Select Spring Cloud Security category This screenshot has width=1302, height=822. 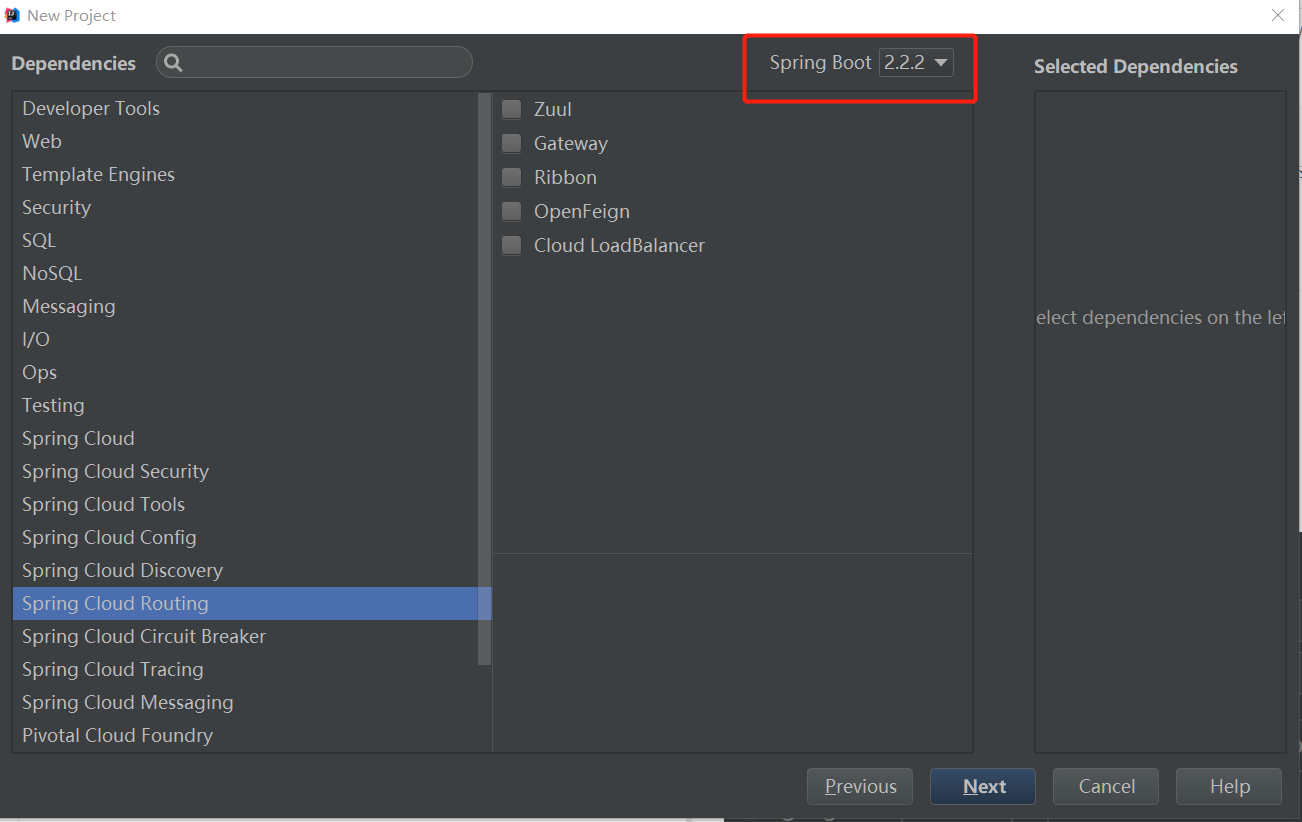245,471
